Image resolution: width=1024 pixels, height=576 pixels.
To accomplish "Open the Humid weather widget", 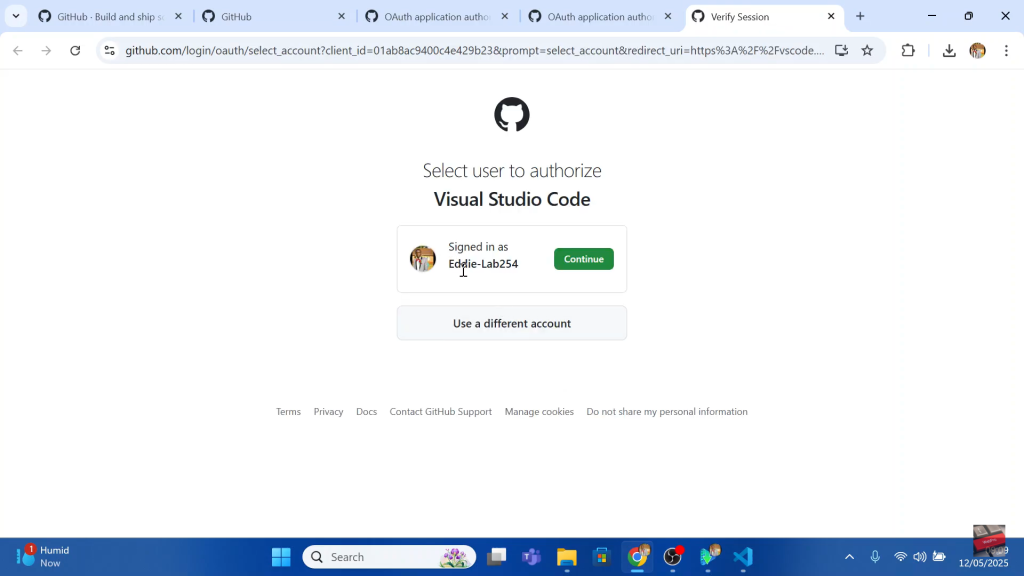I will point(43,557).
